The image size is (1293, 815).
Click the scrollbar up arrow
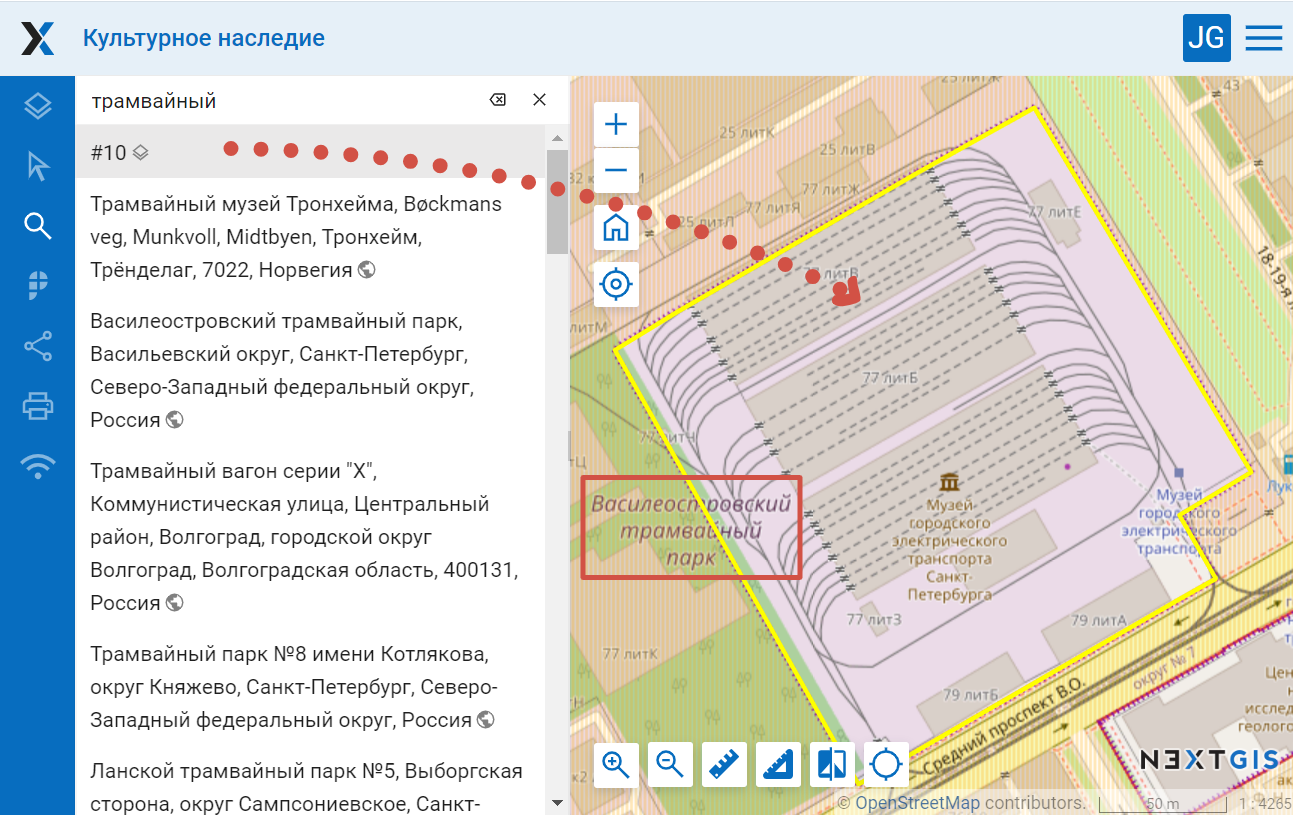[557, 137]
